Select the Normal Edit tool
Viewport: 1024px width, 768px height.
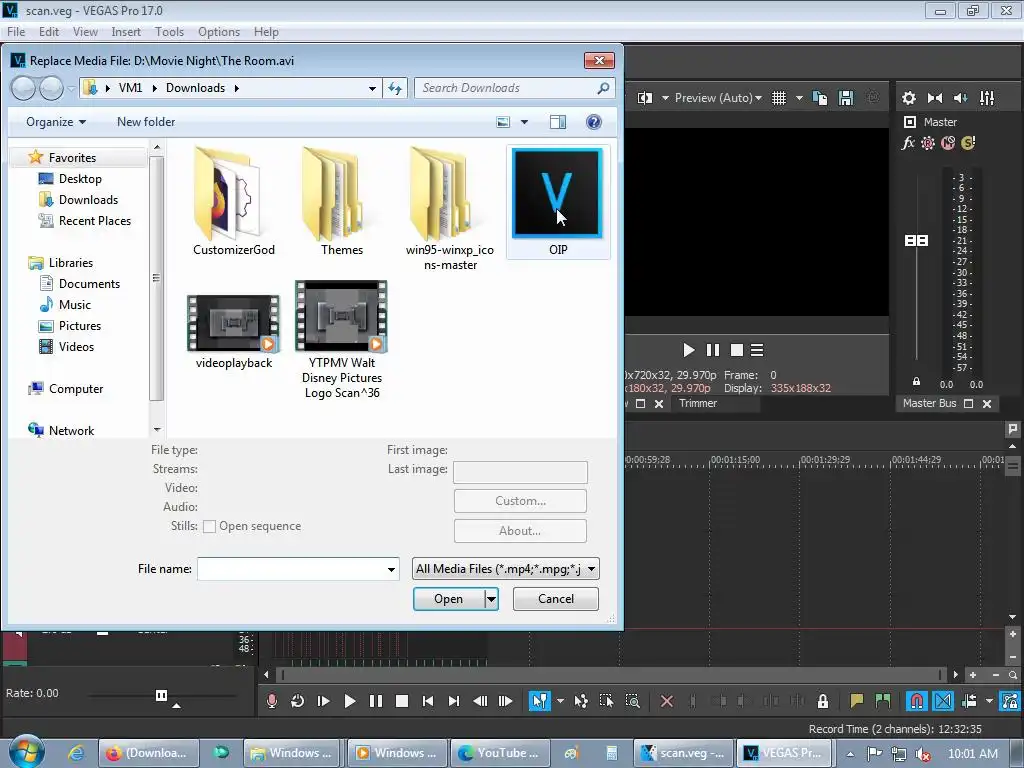539,701
